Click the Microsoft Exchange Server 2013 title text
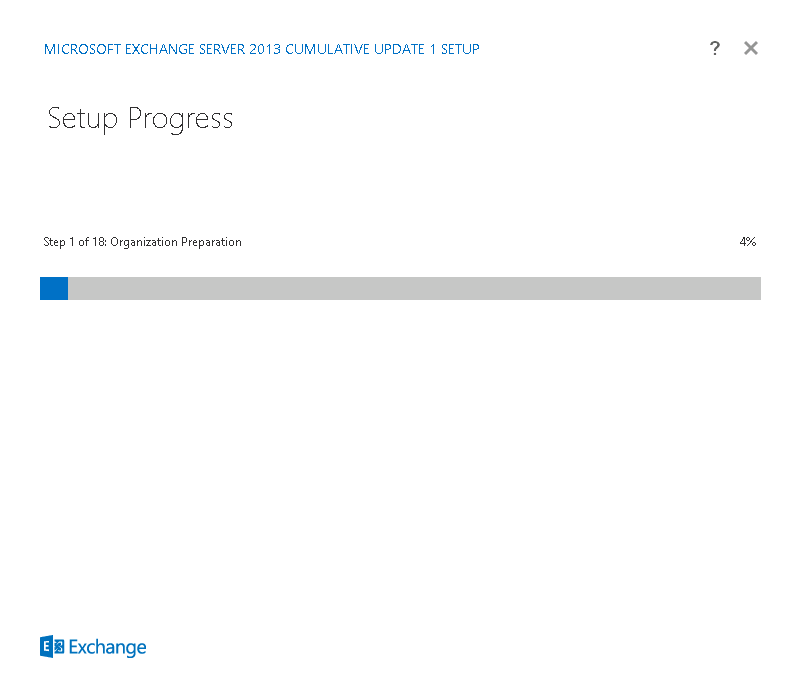797x696 pixels. pyautogui.click(x=163, y=49)
